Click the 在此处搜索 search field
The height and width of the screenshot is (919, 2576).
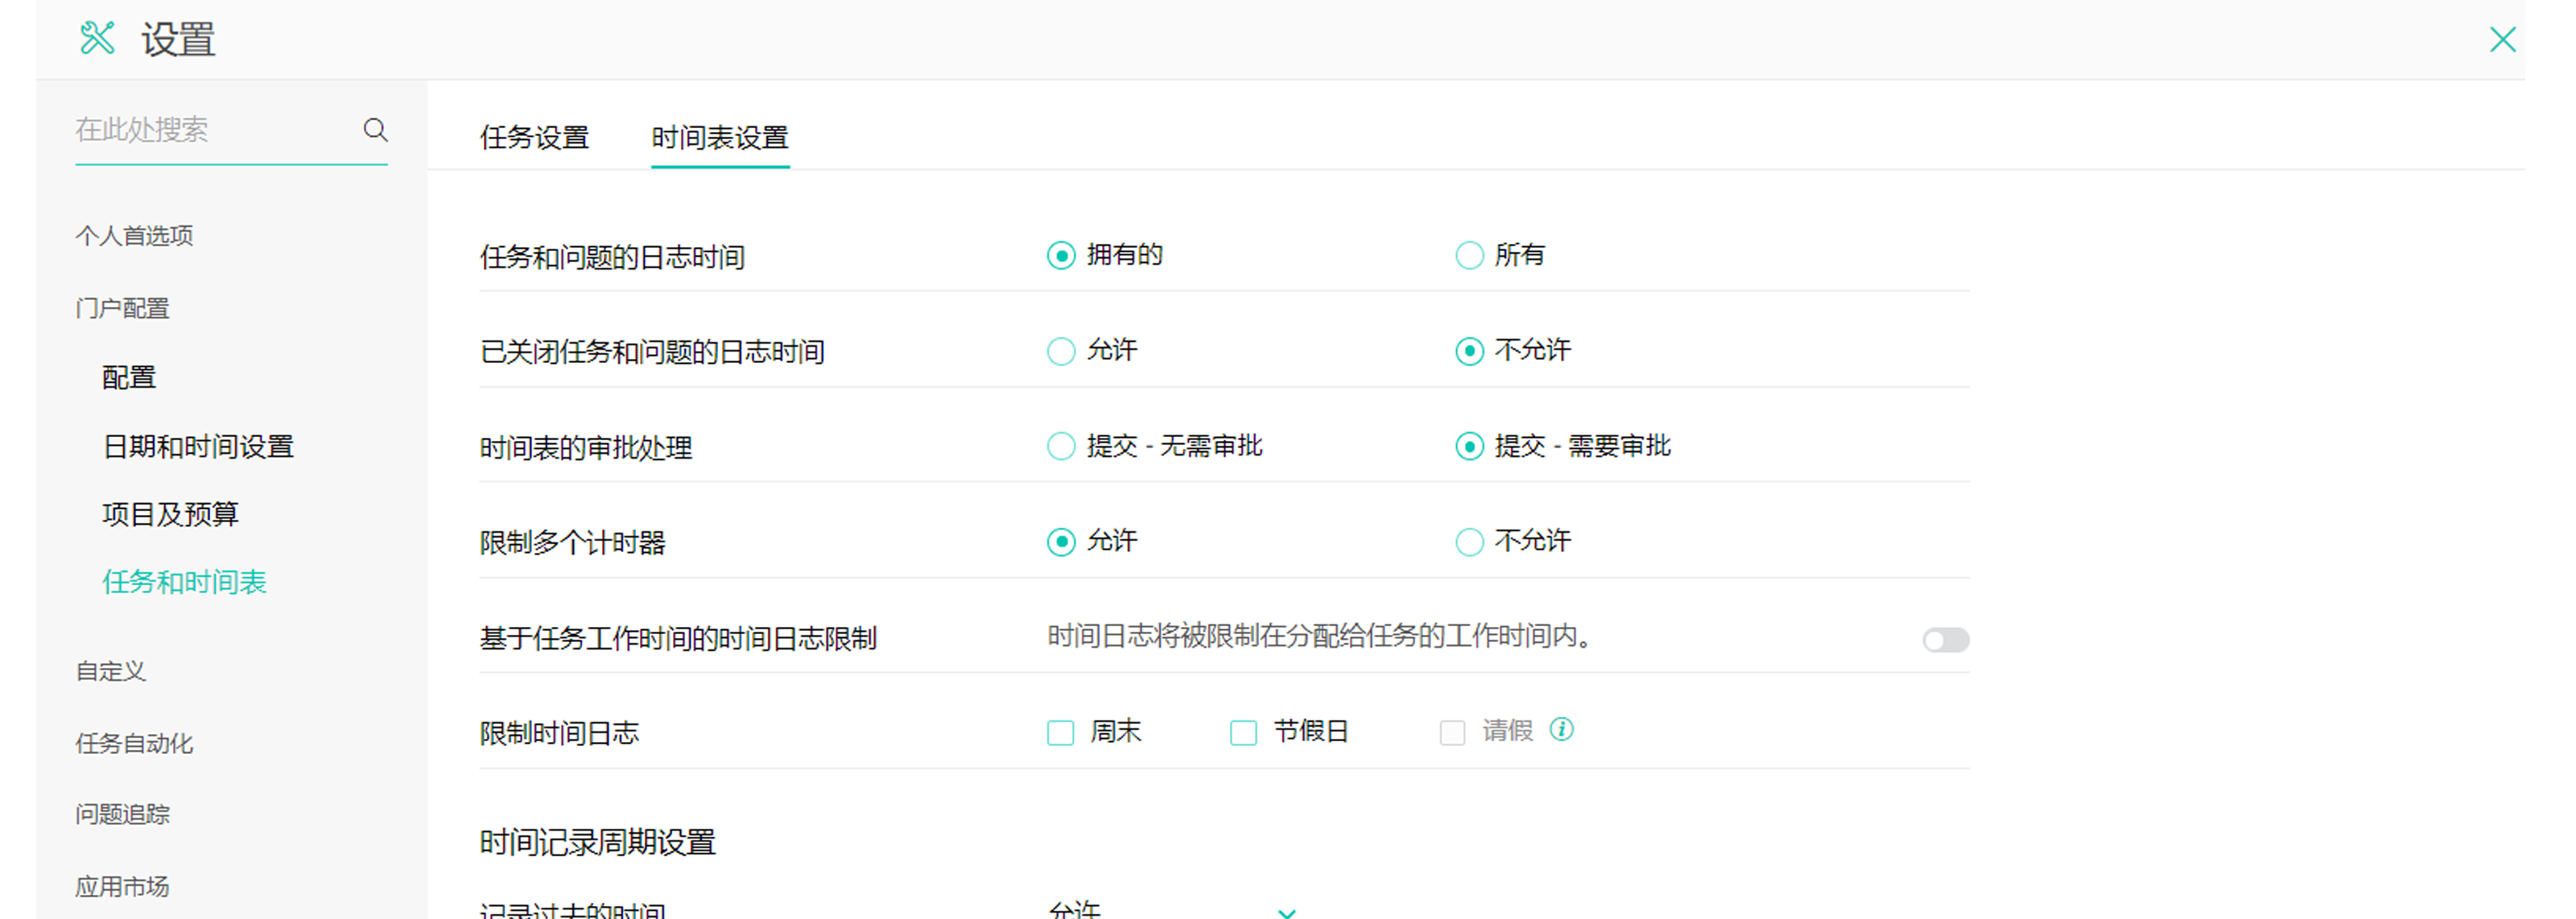(210, 130)
